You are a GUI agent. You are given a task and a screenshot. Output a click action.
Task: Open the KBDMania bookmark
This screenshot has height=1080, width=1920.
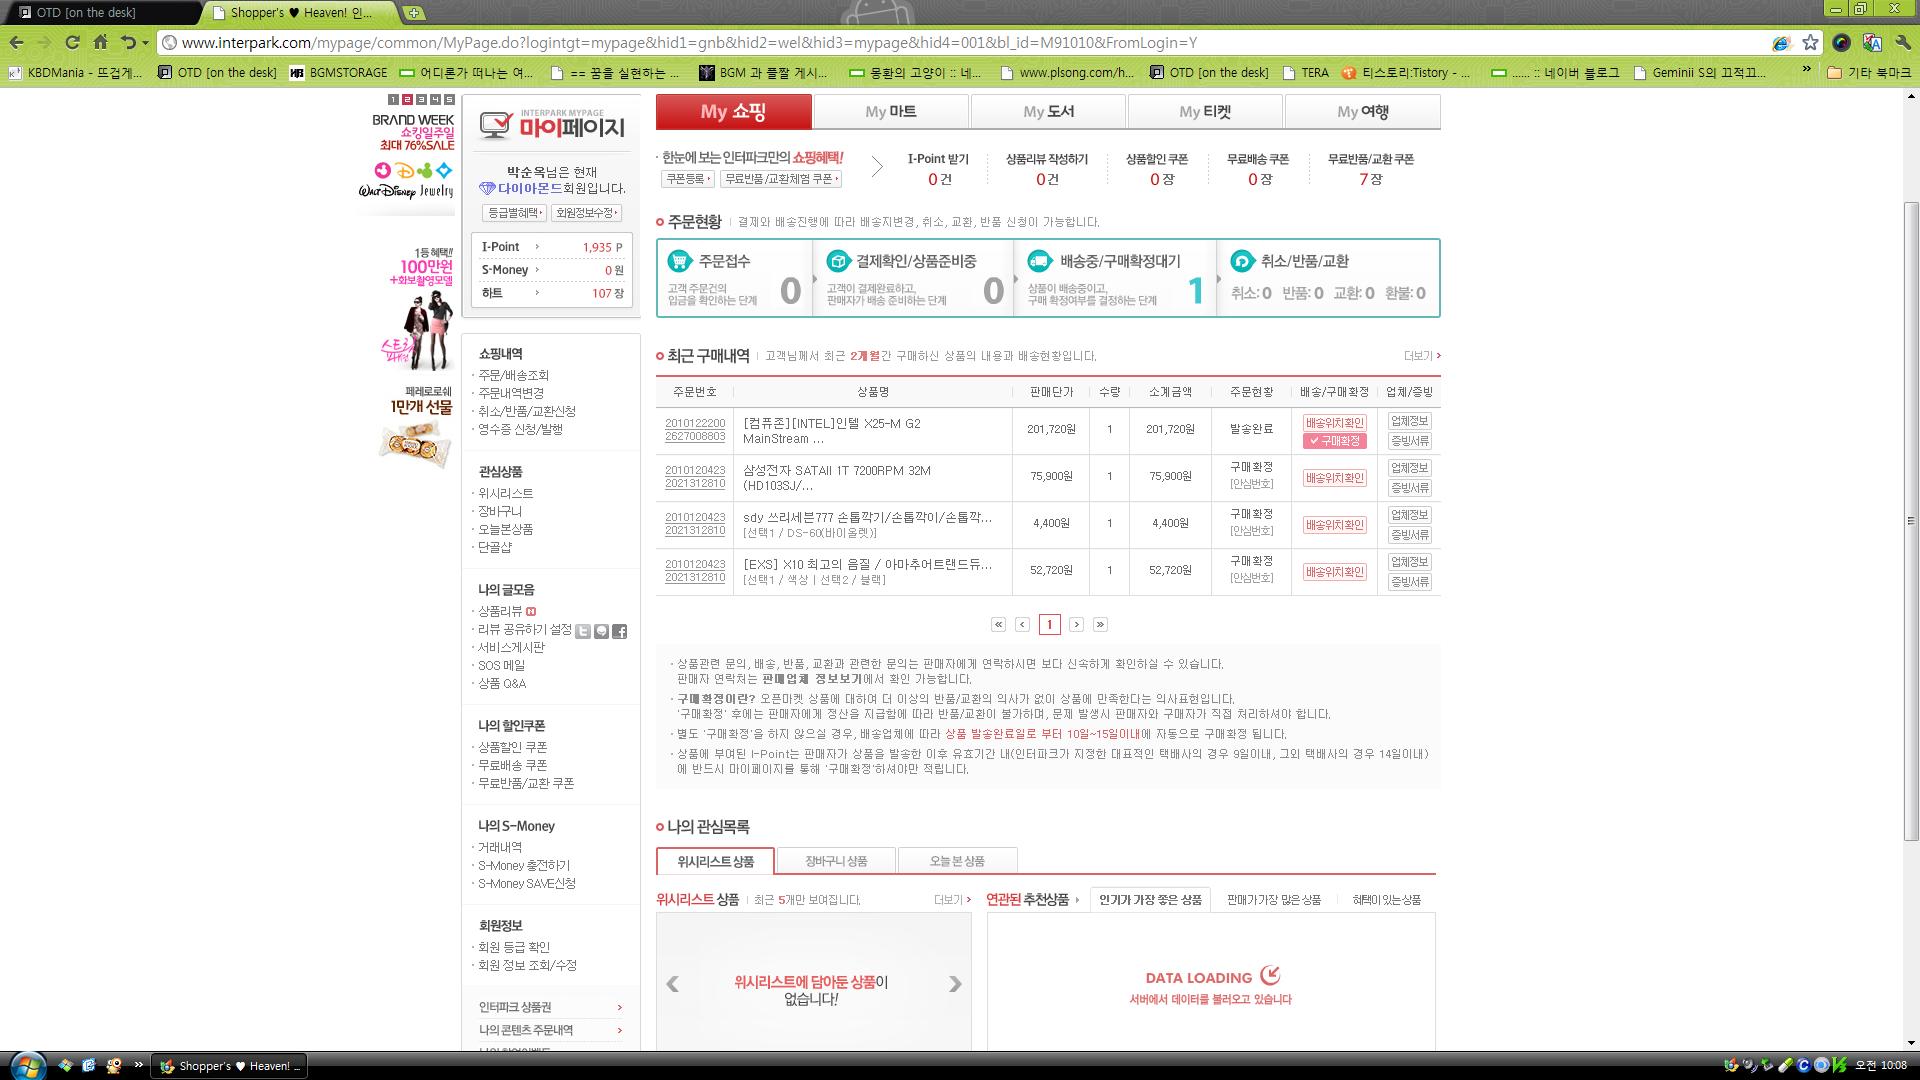75,72
